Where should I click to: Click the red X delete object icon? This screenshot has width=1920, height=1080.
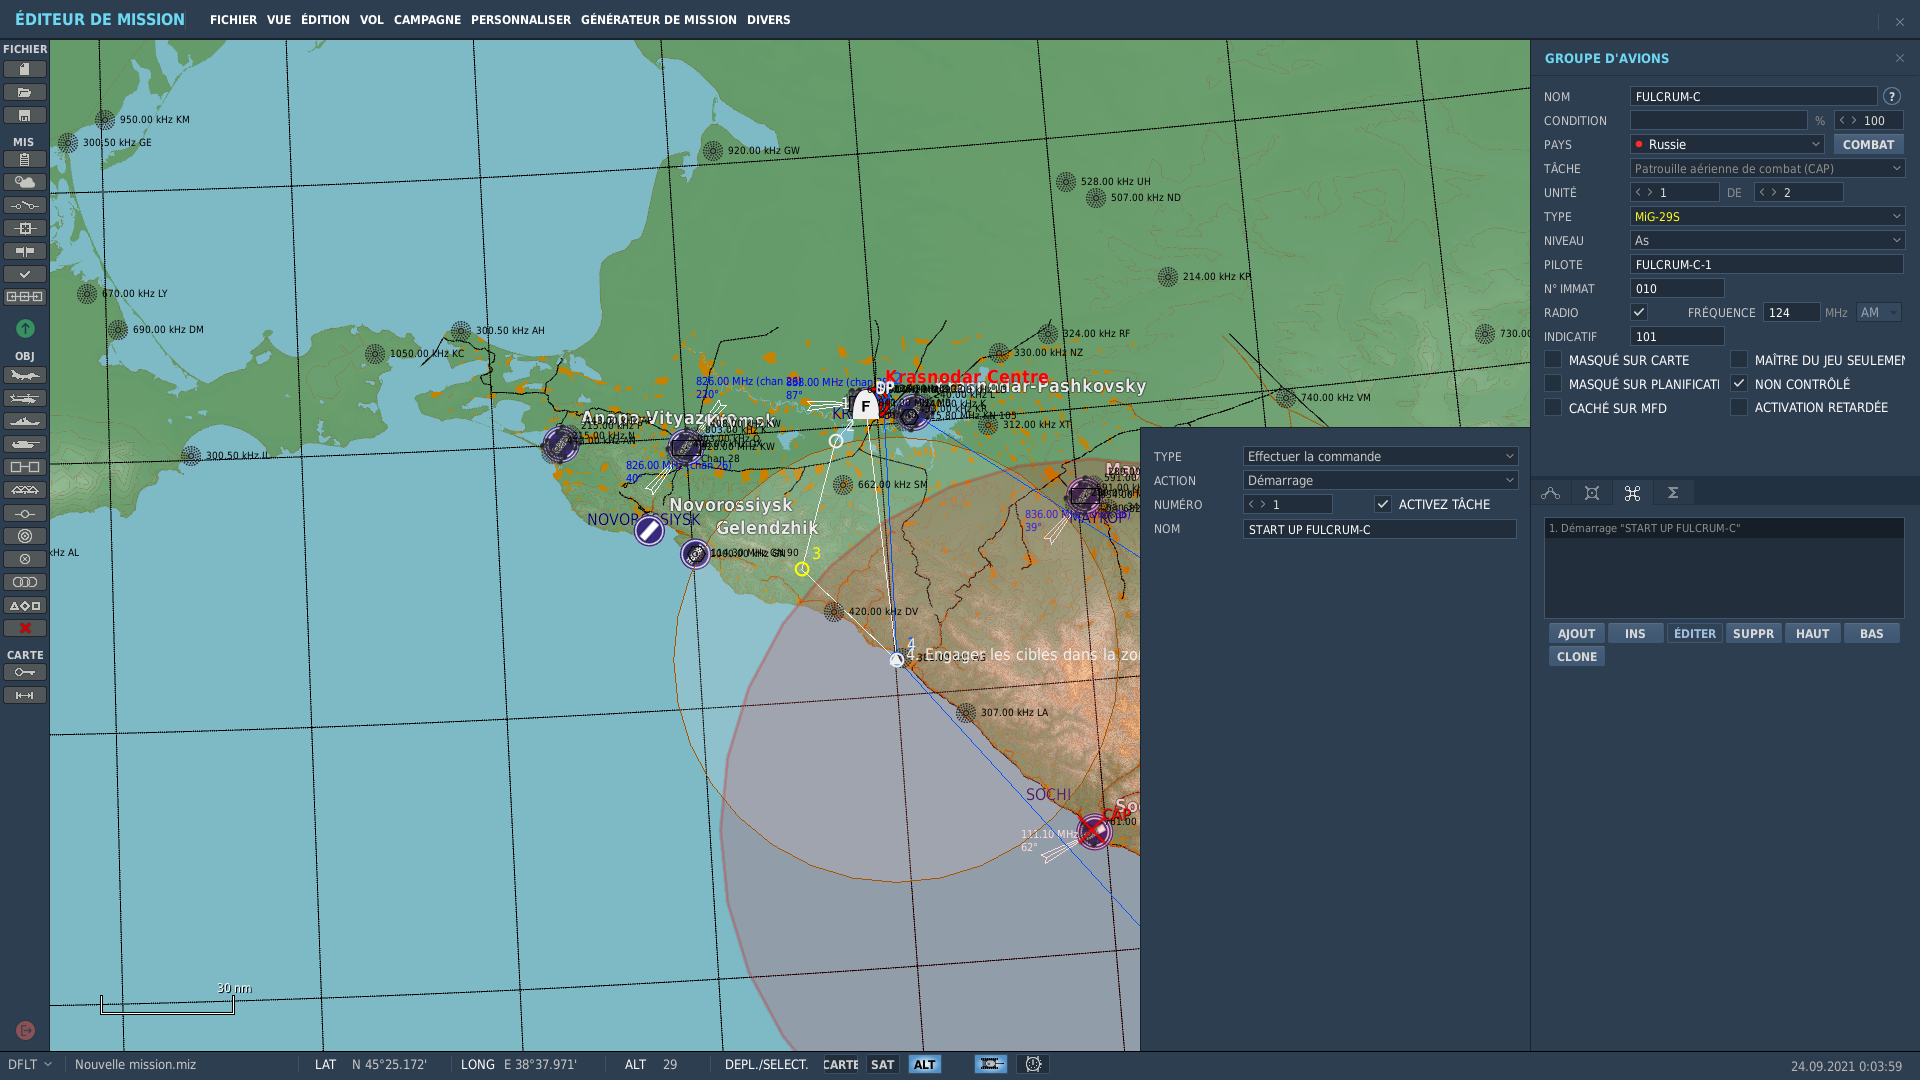(25, 628)
